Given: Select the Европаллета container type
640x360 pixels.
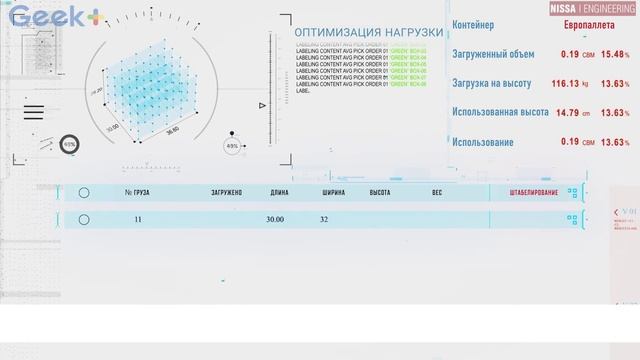Looking at the screenshot, I should pos(589,25).
